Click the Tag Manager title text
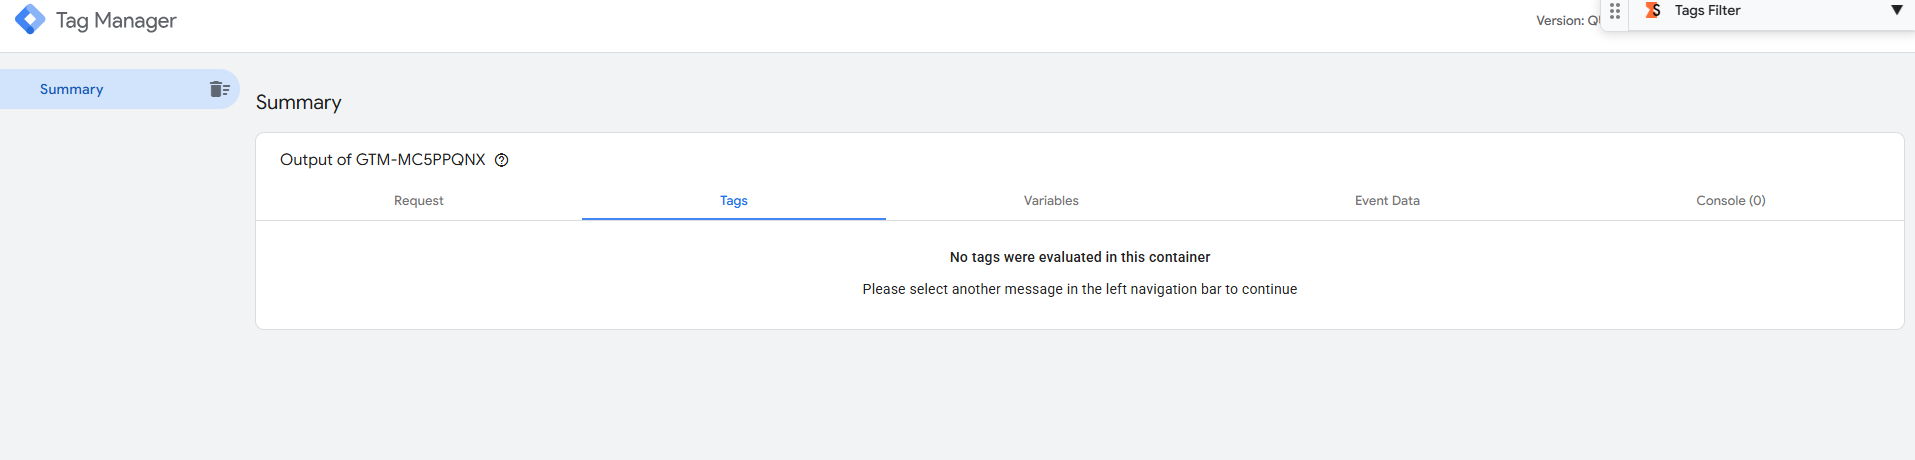 [116, 21]
